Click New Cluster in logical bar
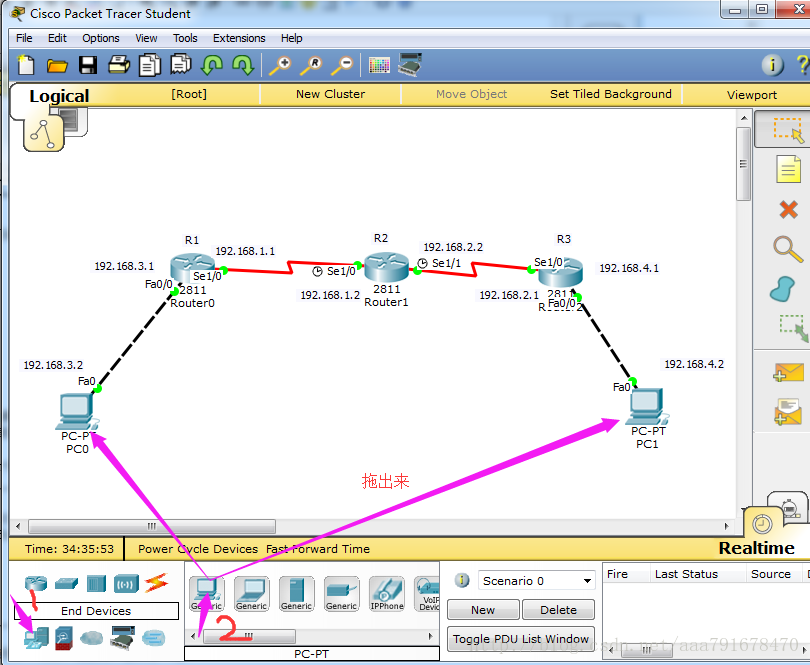This screenshot has width=810, height=665. tap(331, 94)
